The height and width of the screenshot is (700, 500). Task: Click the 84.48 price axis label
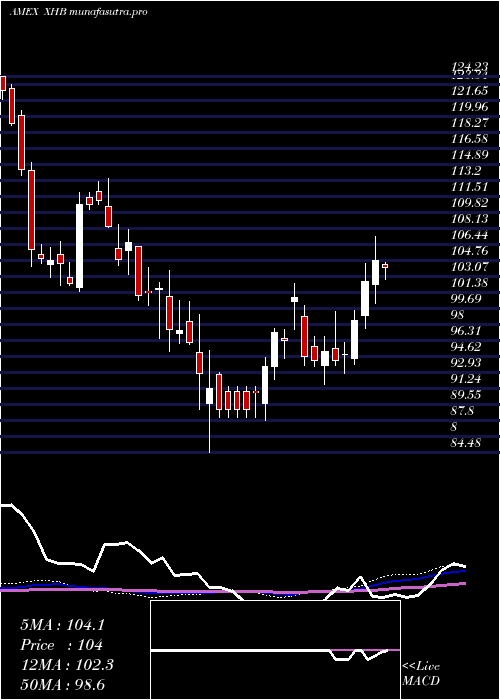tap(467, 442)
